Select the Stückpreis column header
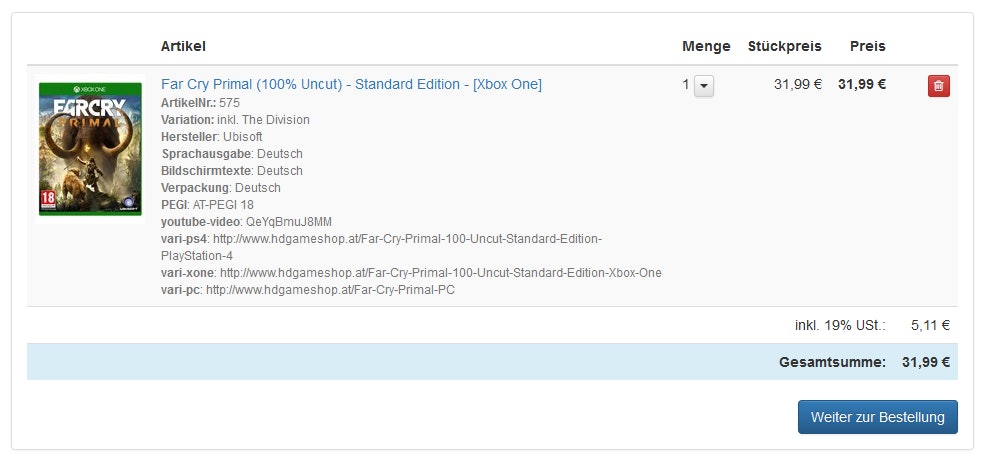Viewport: 981px width, 459px height. (x=784, y=46)
